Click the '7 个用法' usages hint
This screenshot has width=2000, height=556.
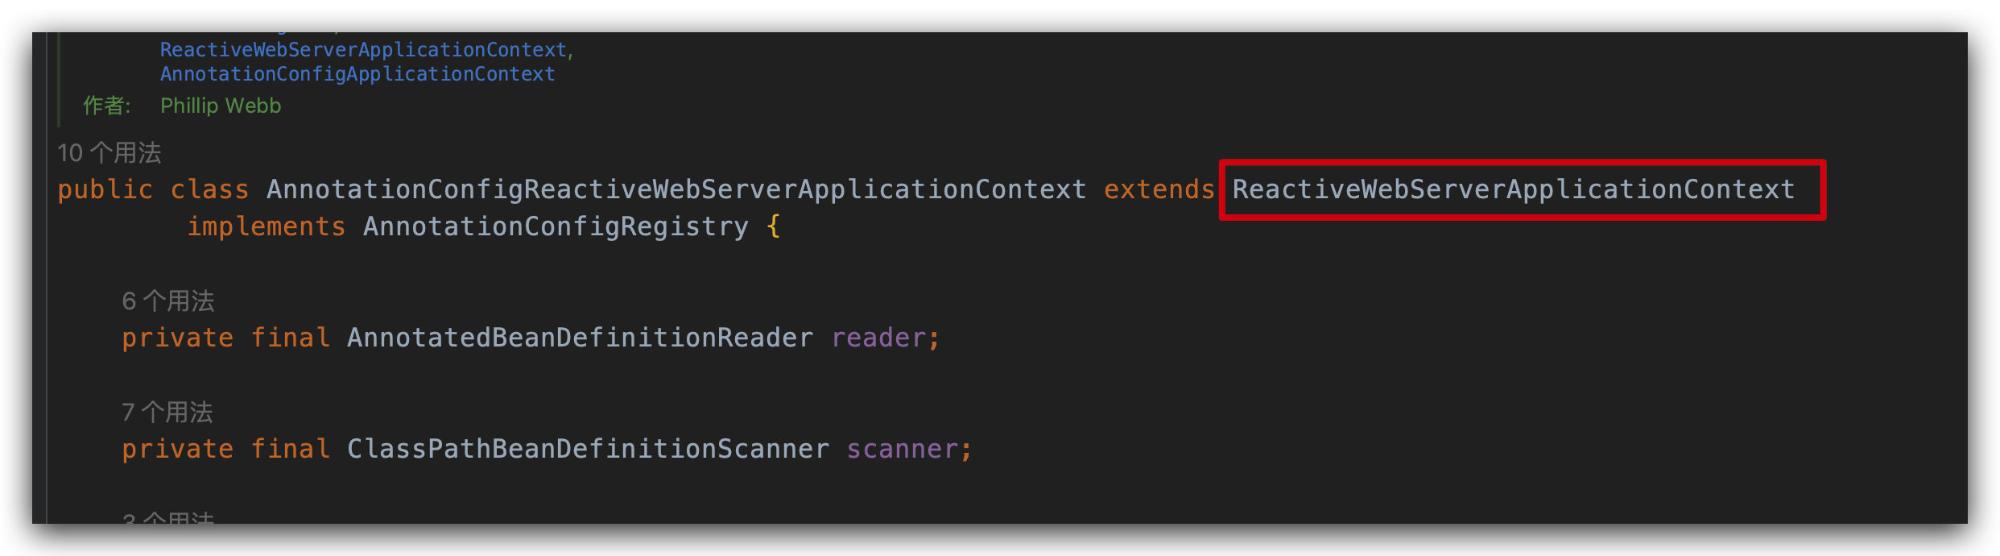pos(167,412)
